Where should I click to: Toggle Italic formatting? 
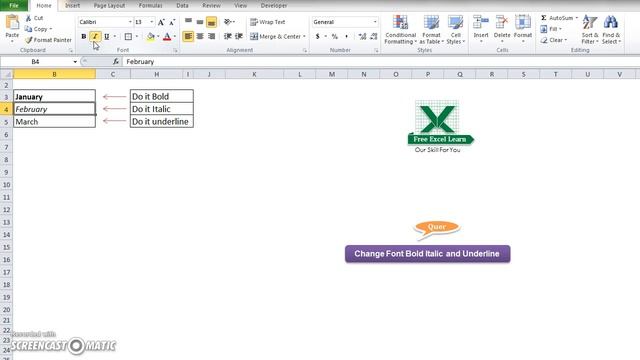pyautogui.click(x=95, y=36)
